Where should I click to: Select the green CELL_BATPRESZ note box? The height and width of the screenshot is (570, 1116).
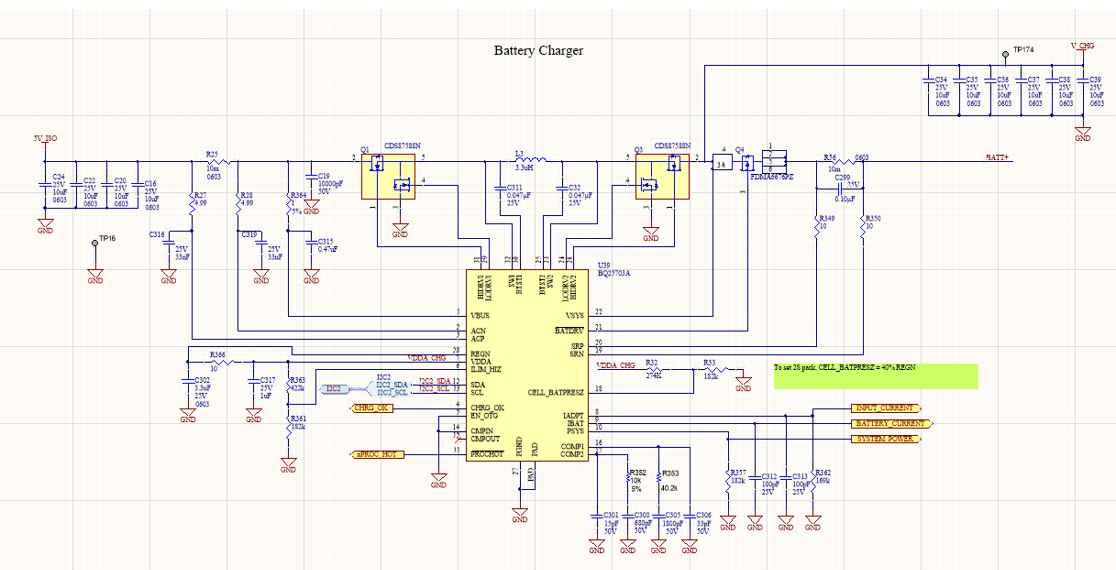point(876,376)
